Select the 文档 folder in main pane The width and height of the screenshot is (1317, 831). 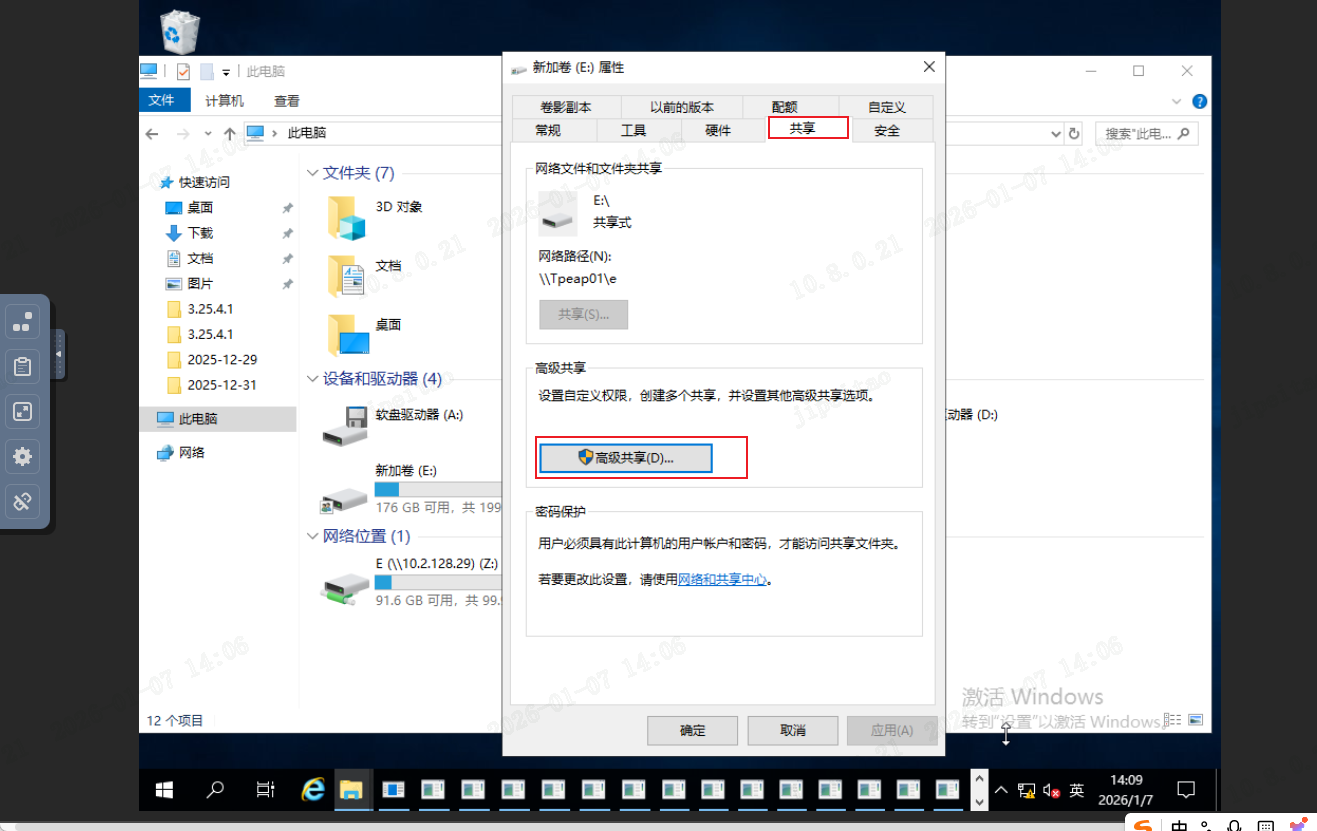tap(347, 276)
